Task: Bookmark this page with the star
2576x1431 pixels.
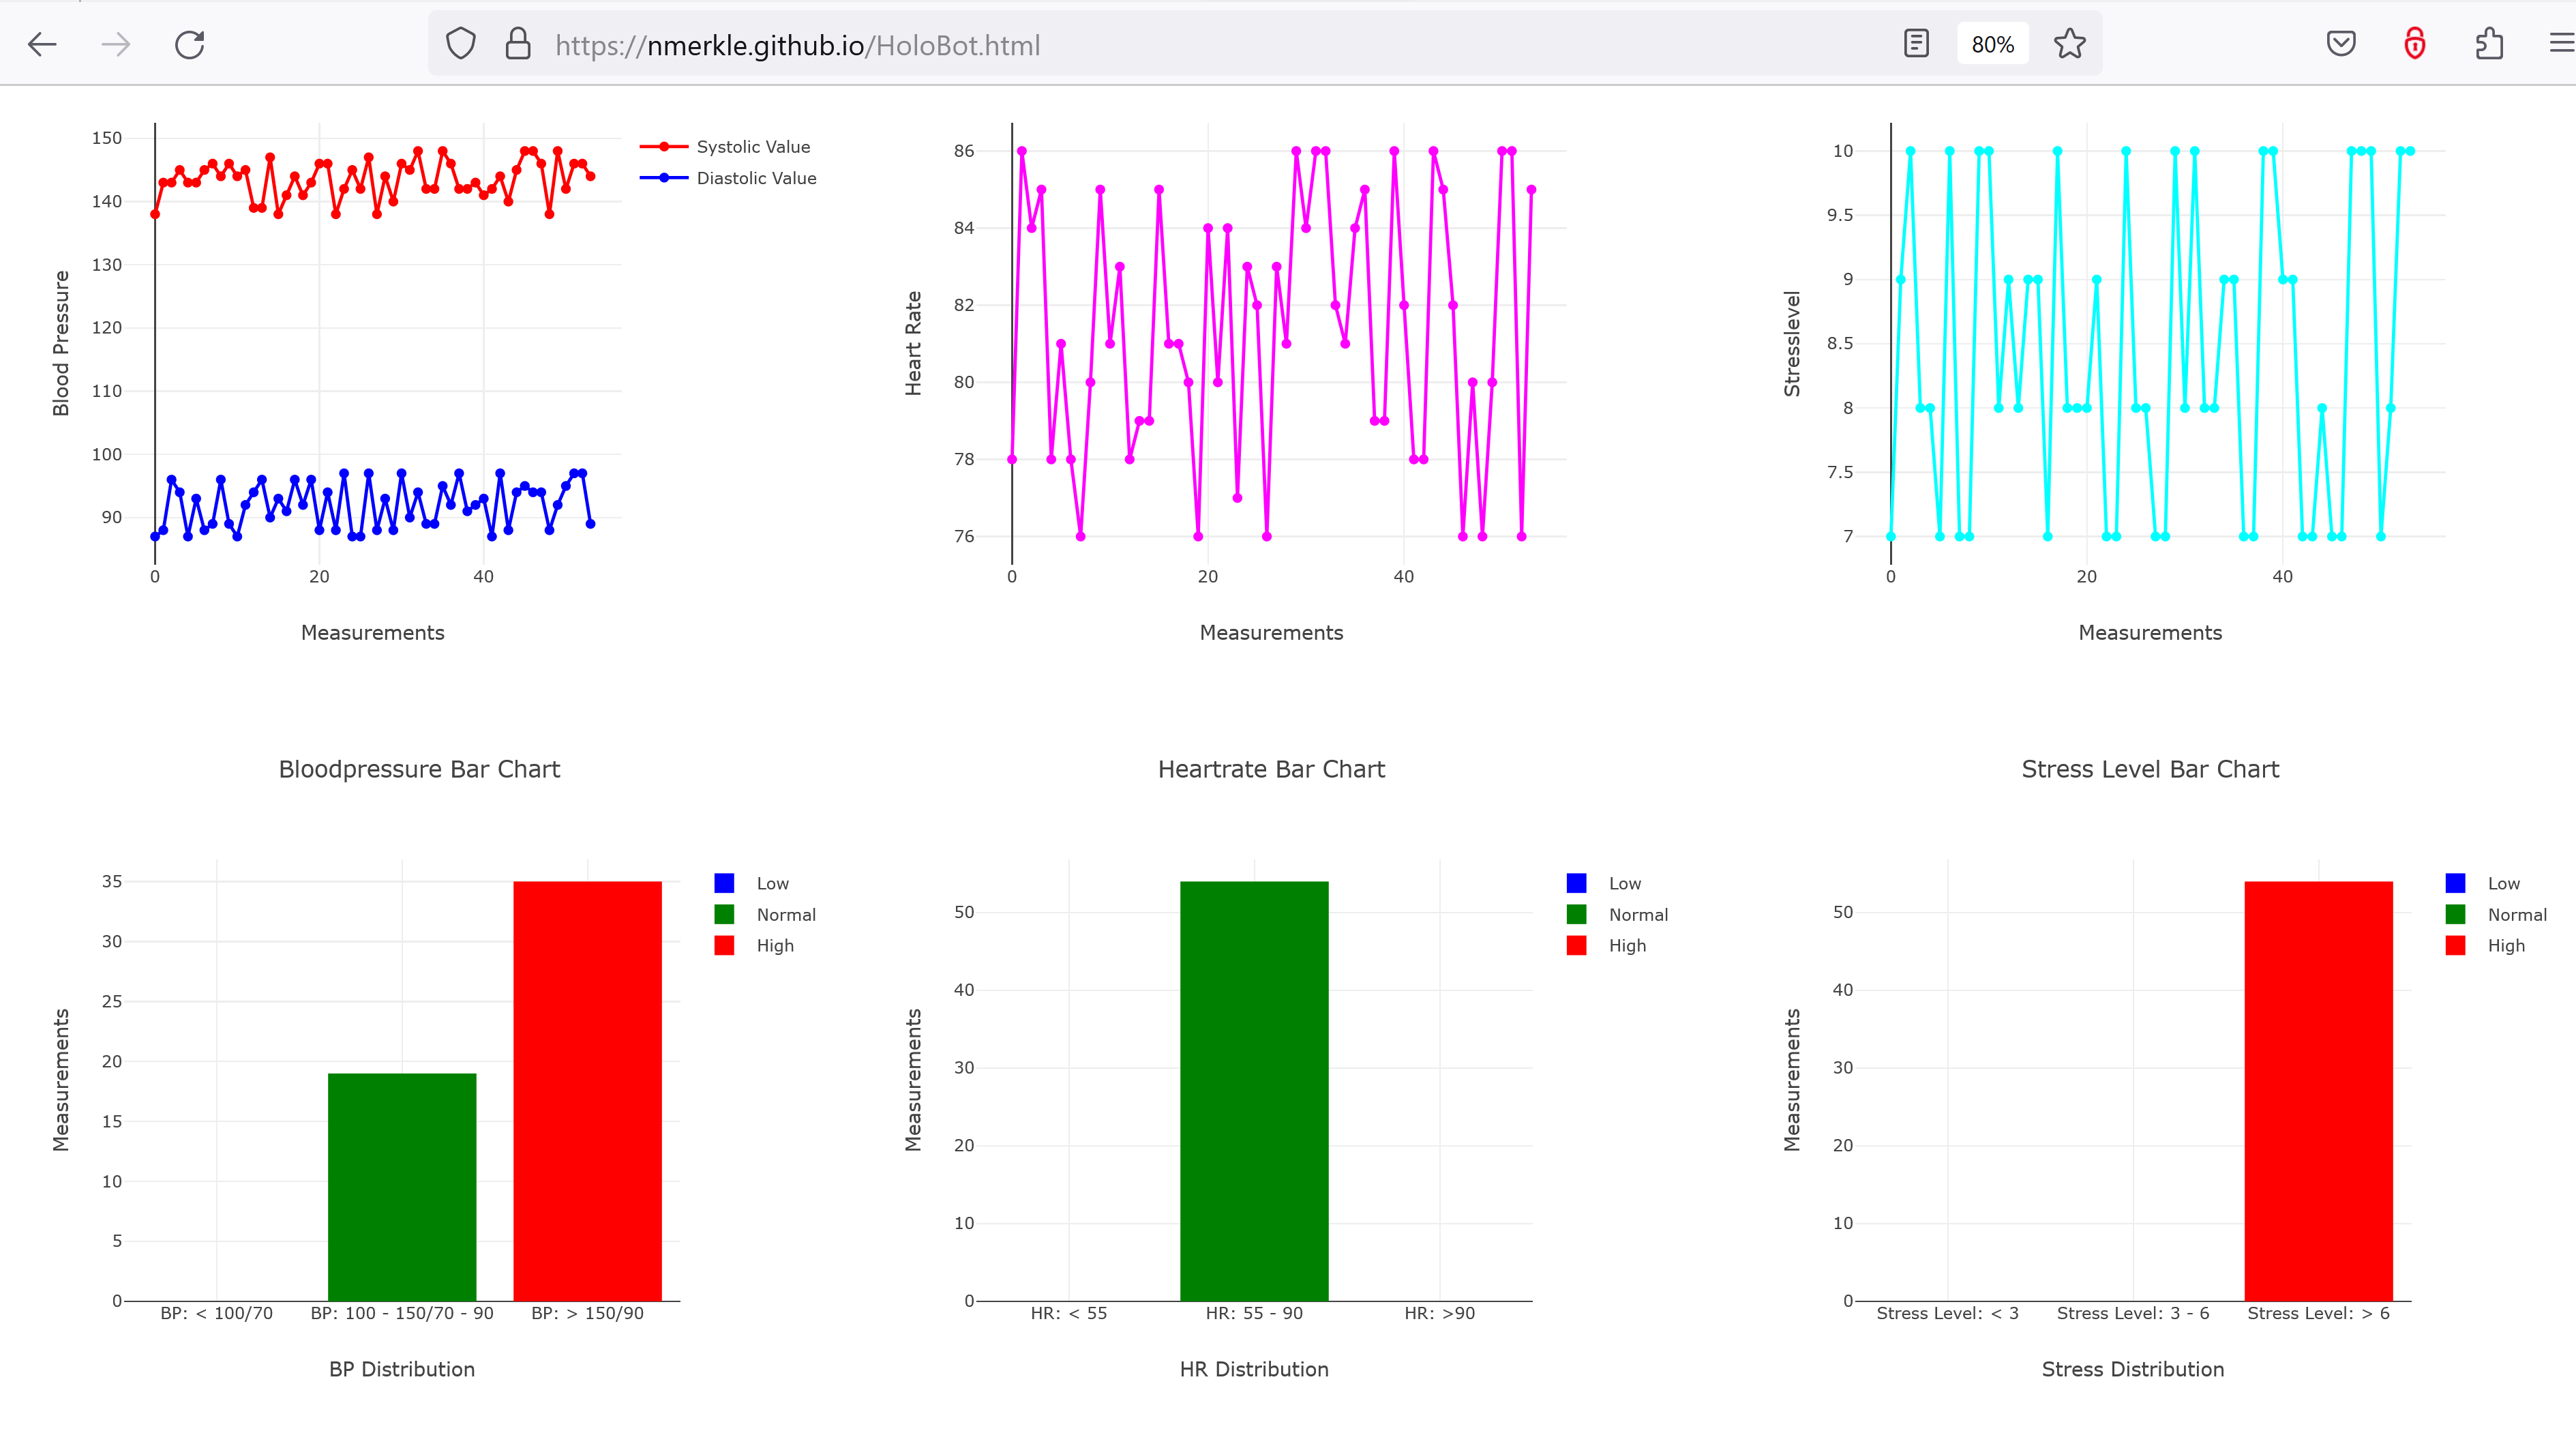Action: pyautogui.click(x=2069, y=44)
